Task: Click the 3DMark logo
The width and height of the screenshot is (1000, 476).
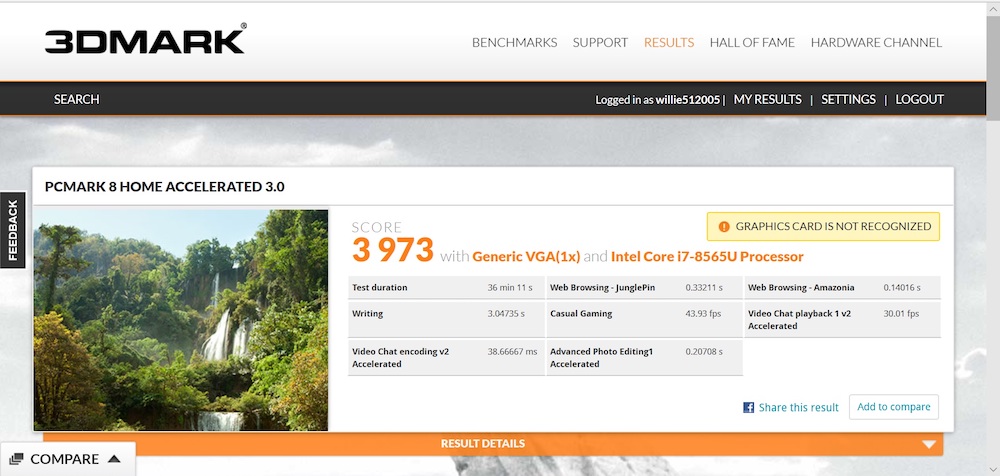Action: pos(145,41)
